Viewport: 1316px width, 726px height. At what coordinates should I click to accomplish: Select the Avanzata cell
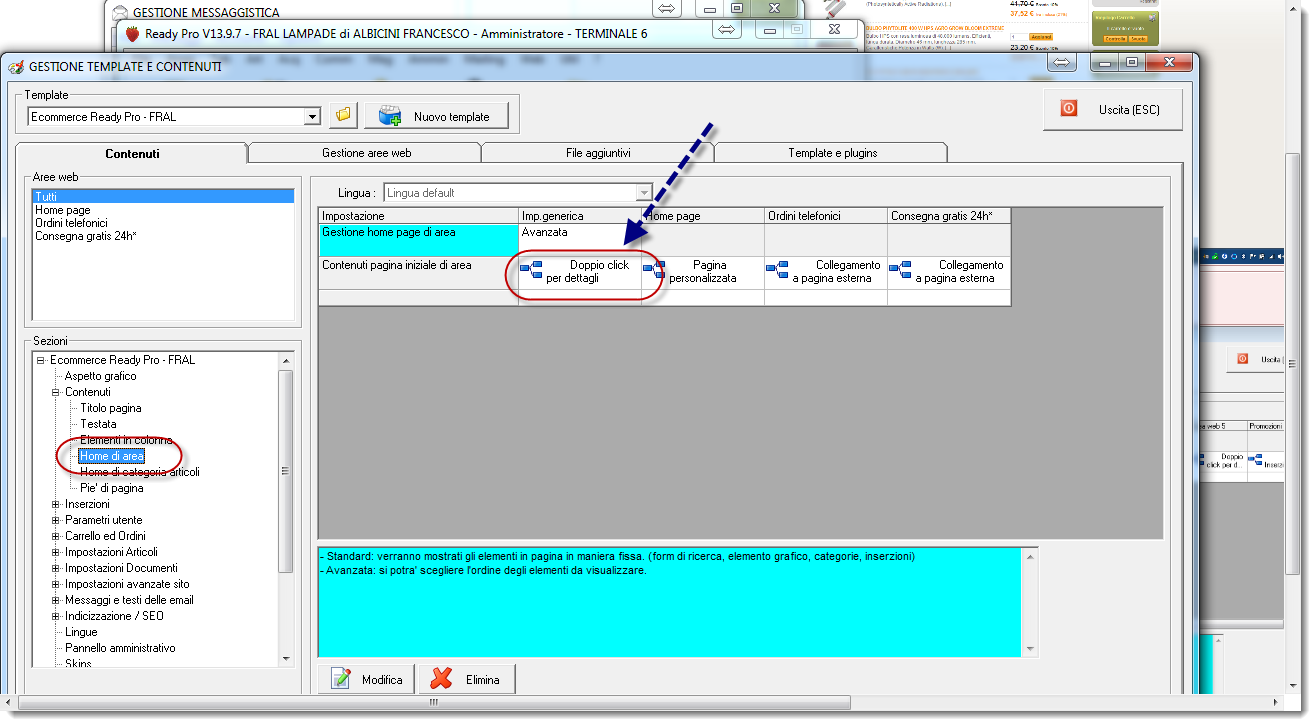[x=580, y=240]
